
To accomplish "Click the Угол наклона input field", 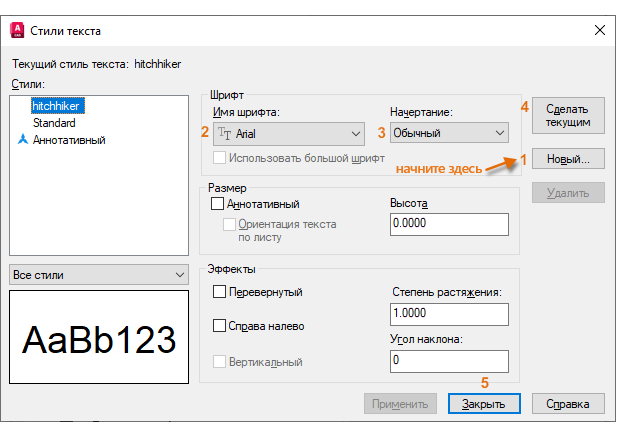I will (449, 361).
